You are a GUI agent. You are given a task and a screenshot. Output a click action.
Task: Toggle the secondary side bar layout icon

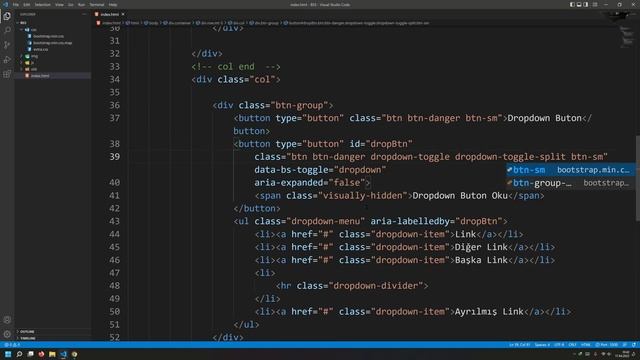[586, 4]
